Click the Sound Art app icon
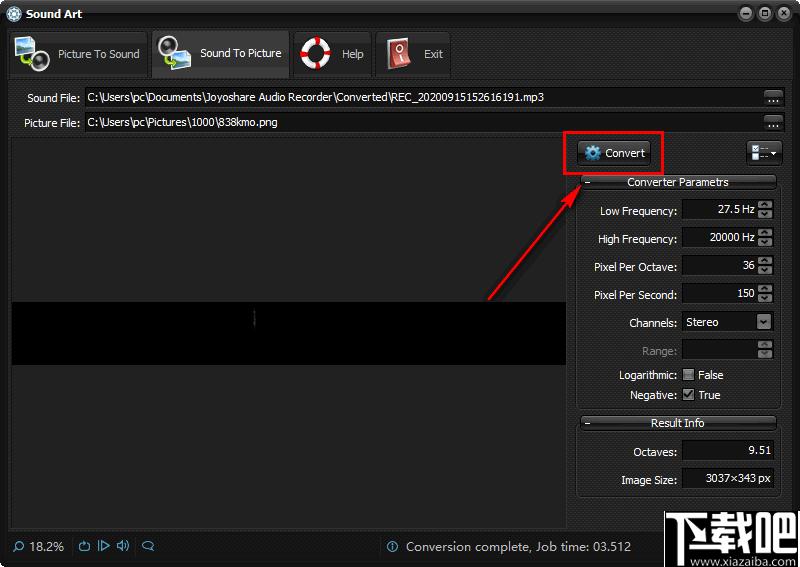The width and height of the screenshot is (800, 567). click(14, 14)
